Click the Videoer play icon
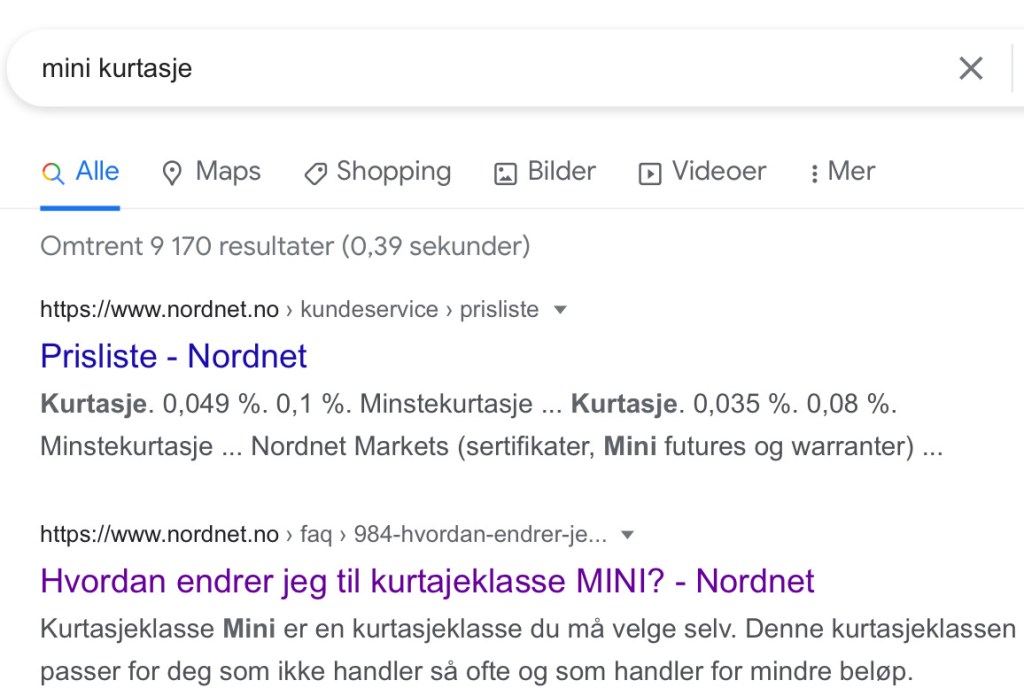 (x=650, y=173)
